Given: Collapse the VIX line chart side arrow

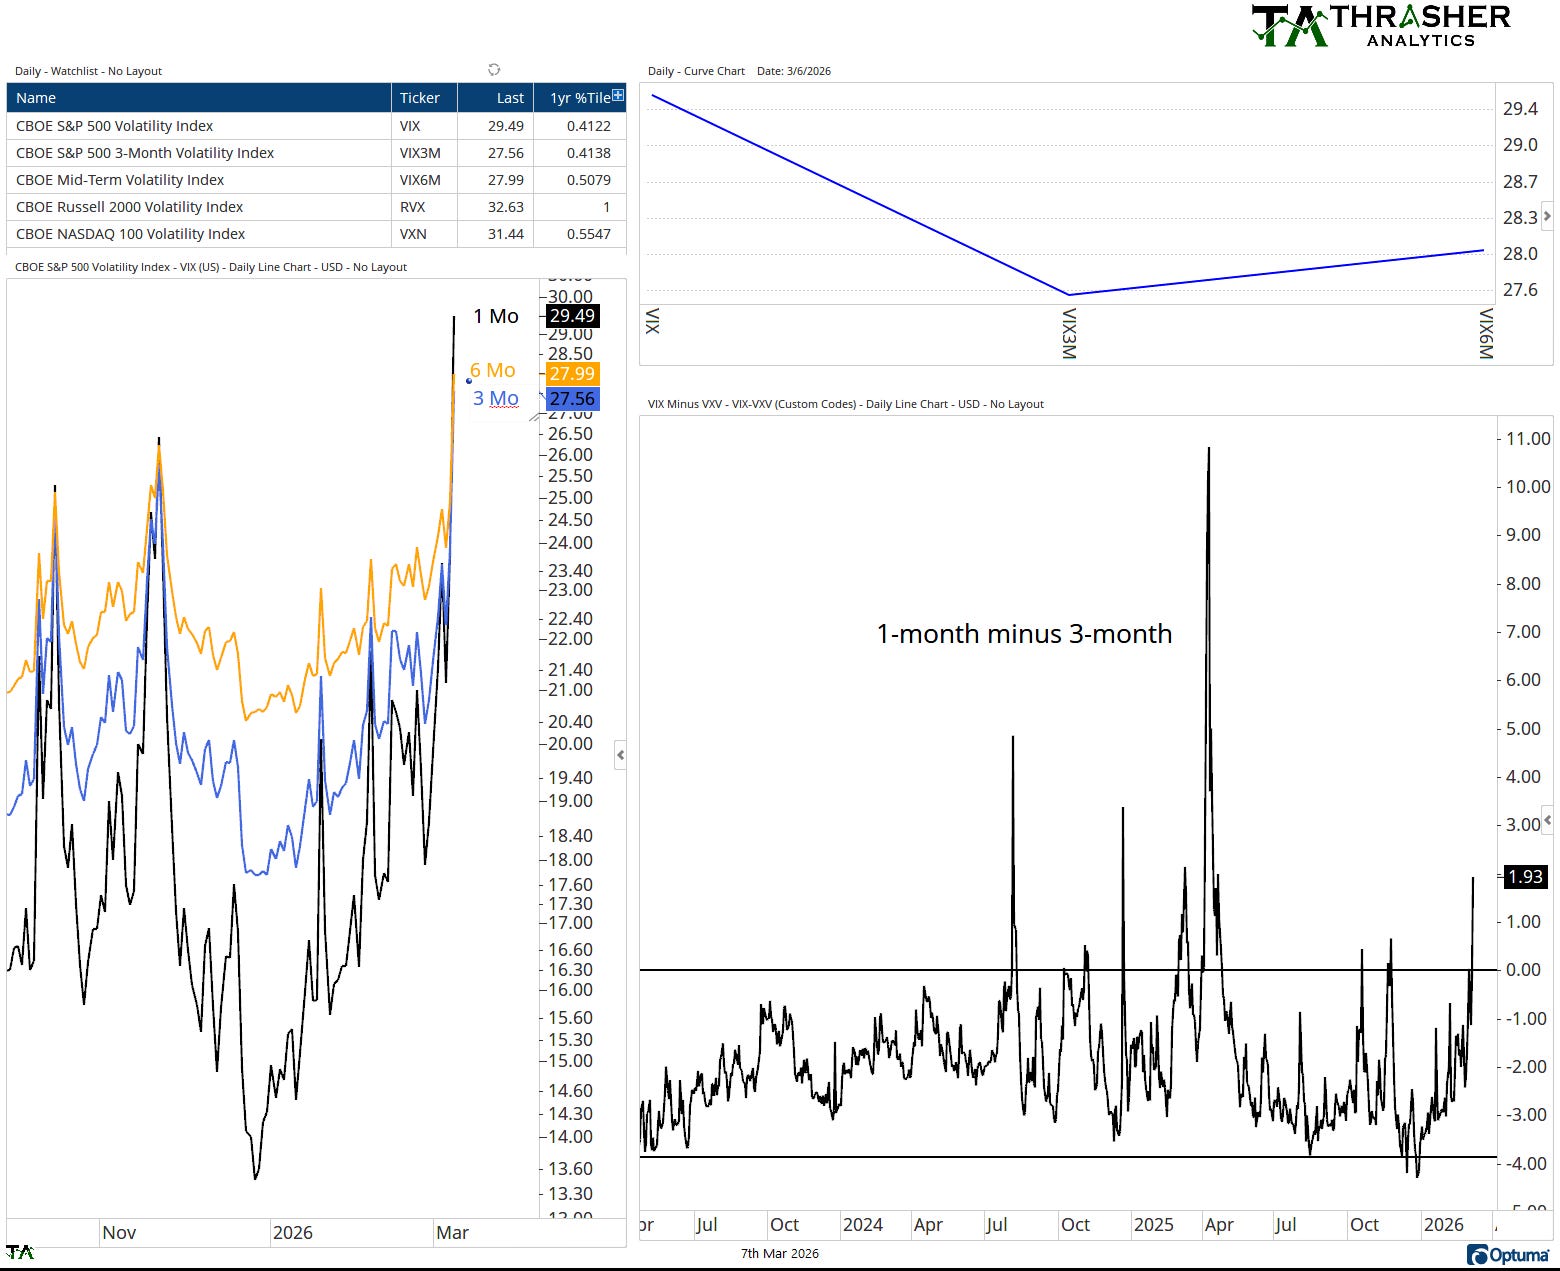Looking at the screenshot, I should [621, 755].
